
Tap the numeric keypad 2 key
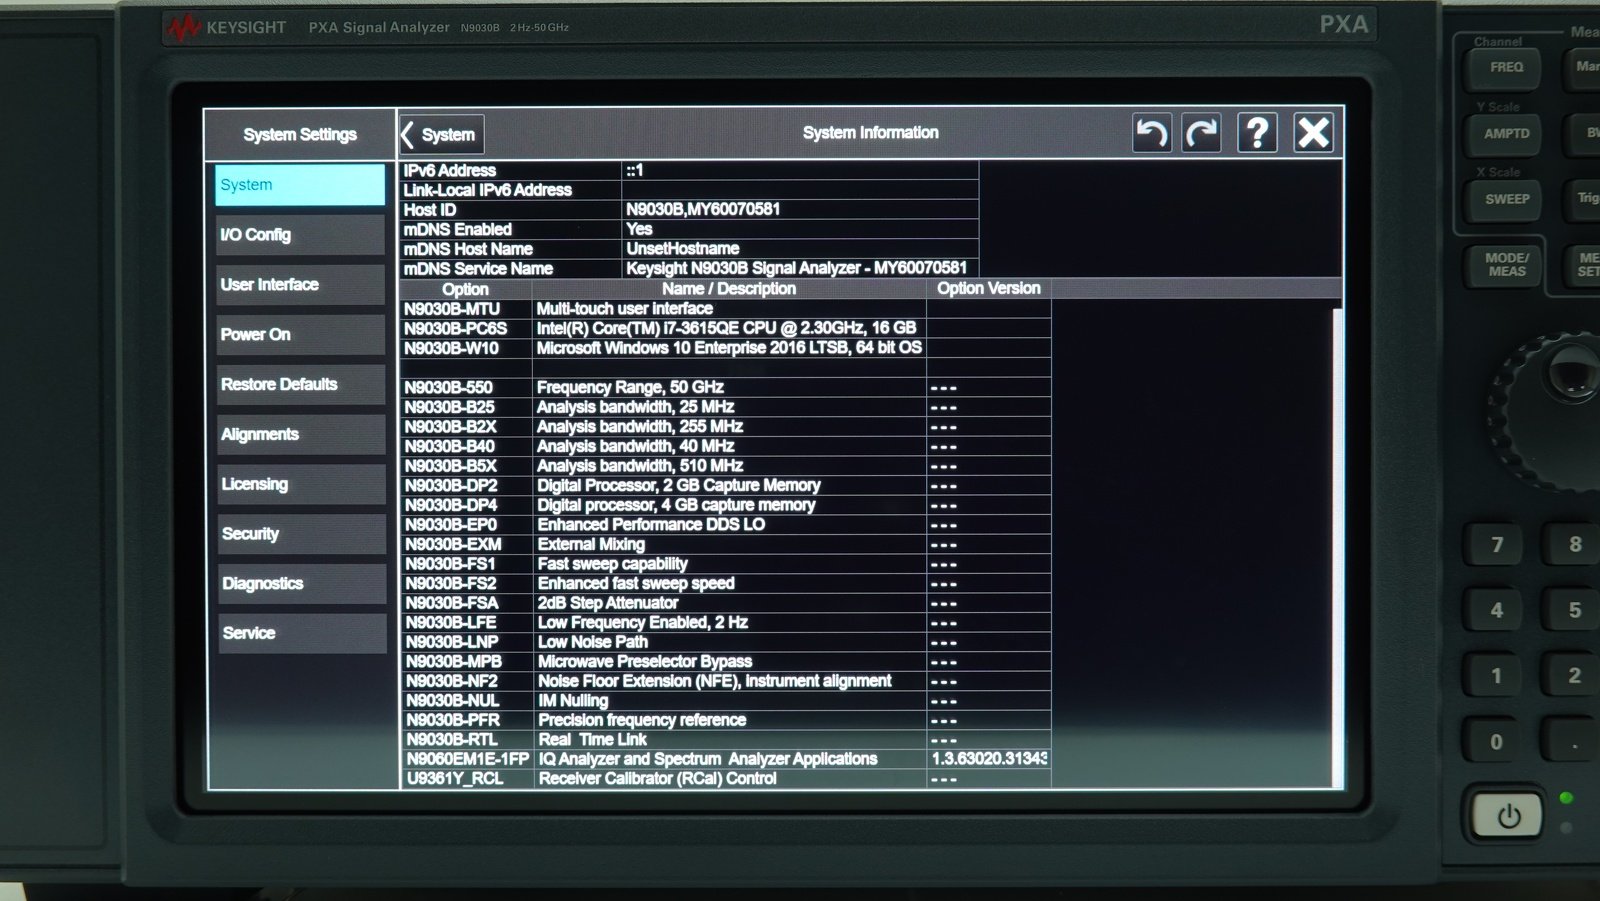pos(1574,676)
